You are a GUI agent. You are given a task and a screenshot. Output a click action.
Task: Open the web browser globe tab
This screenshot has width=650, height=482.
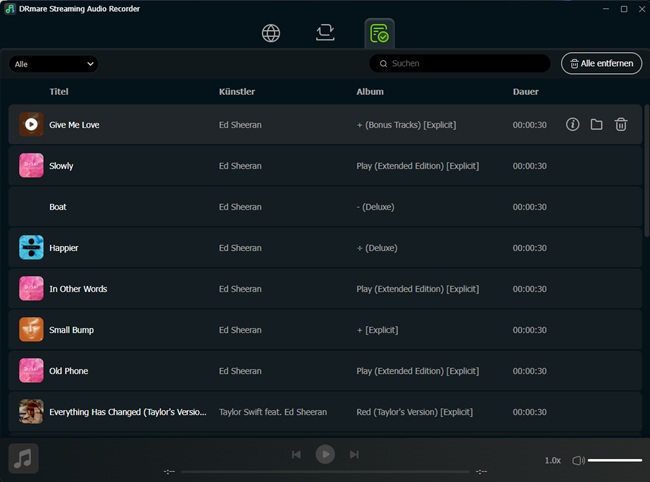pos(271,33)
